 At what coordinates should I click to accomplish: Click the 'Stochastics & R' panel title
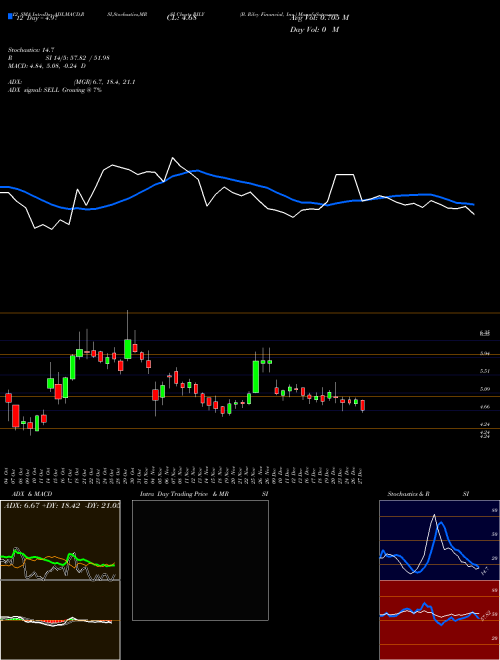pyautogui.click(x=408, y=494)
